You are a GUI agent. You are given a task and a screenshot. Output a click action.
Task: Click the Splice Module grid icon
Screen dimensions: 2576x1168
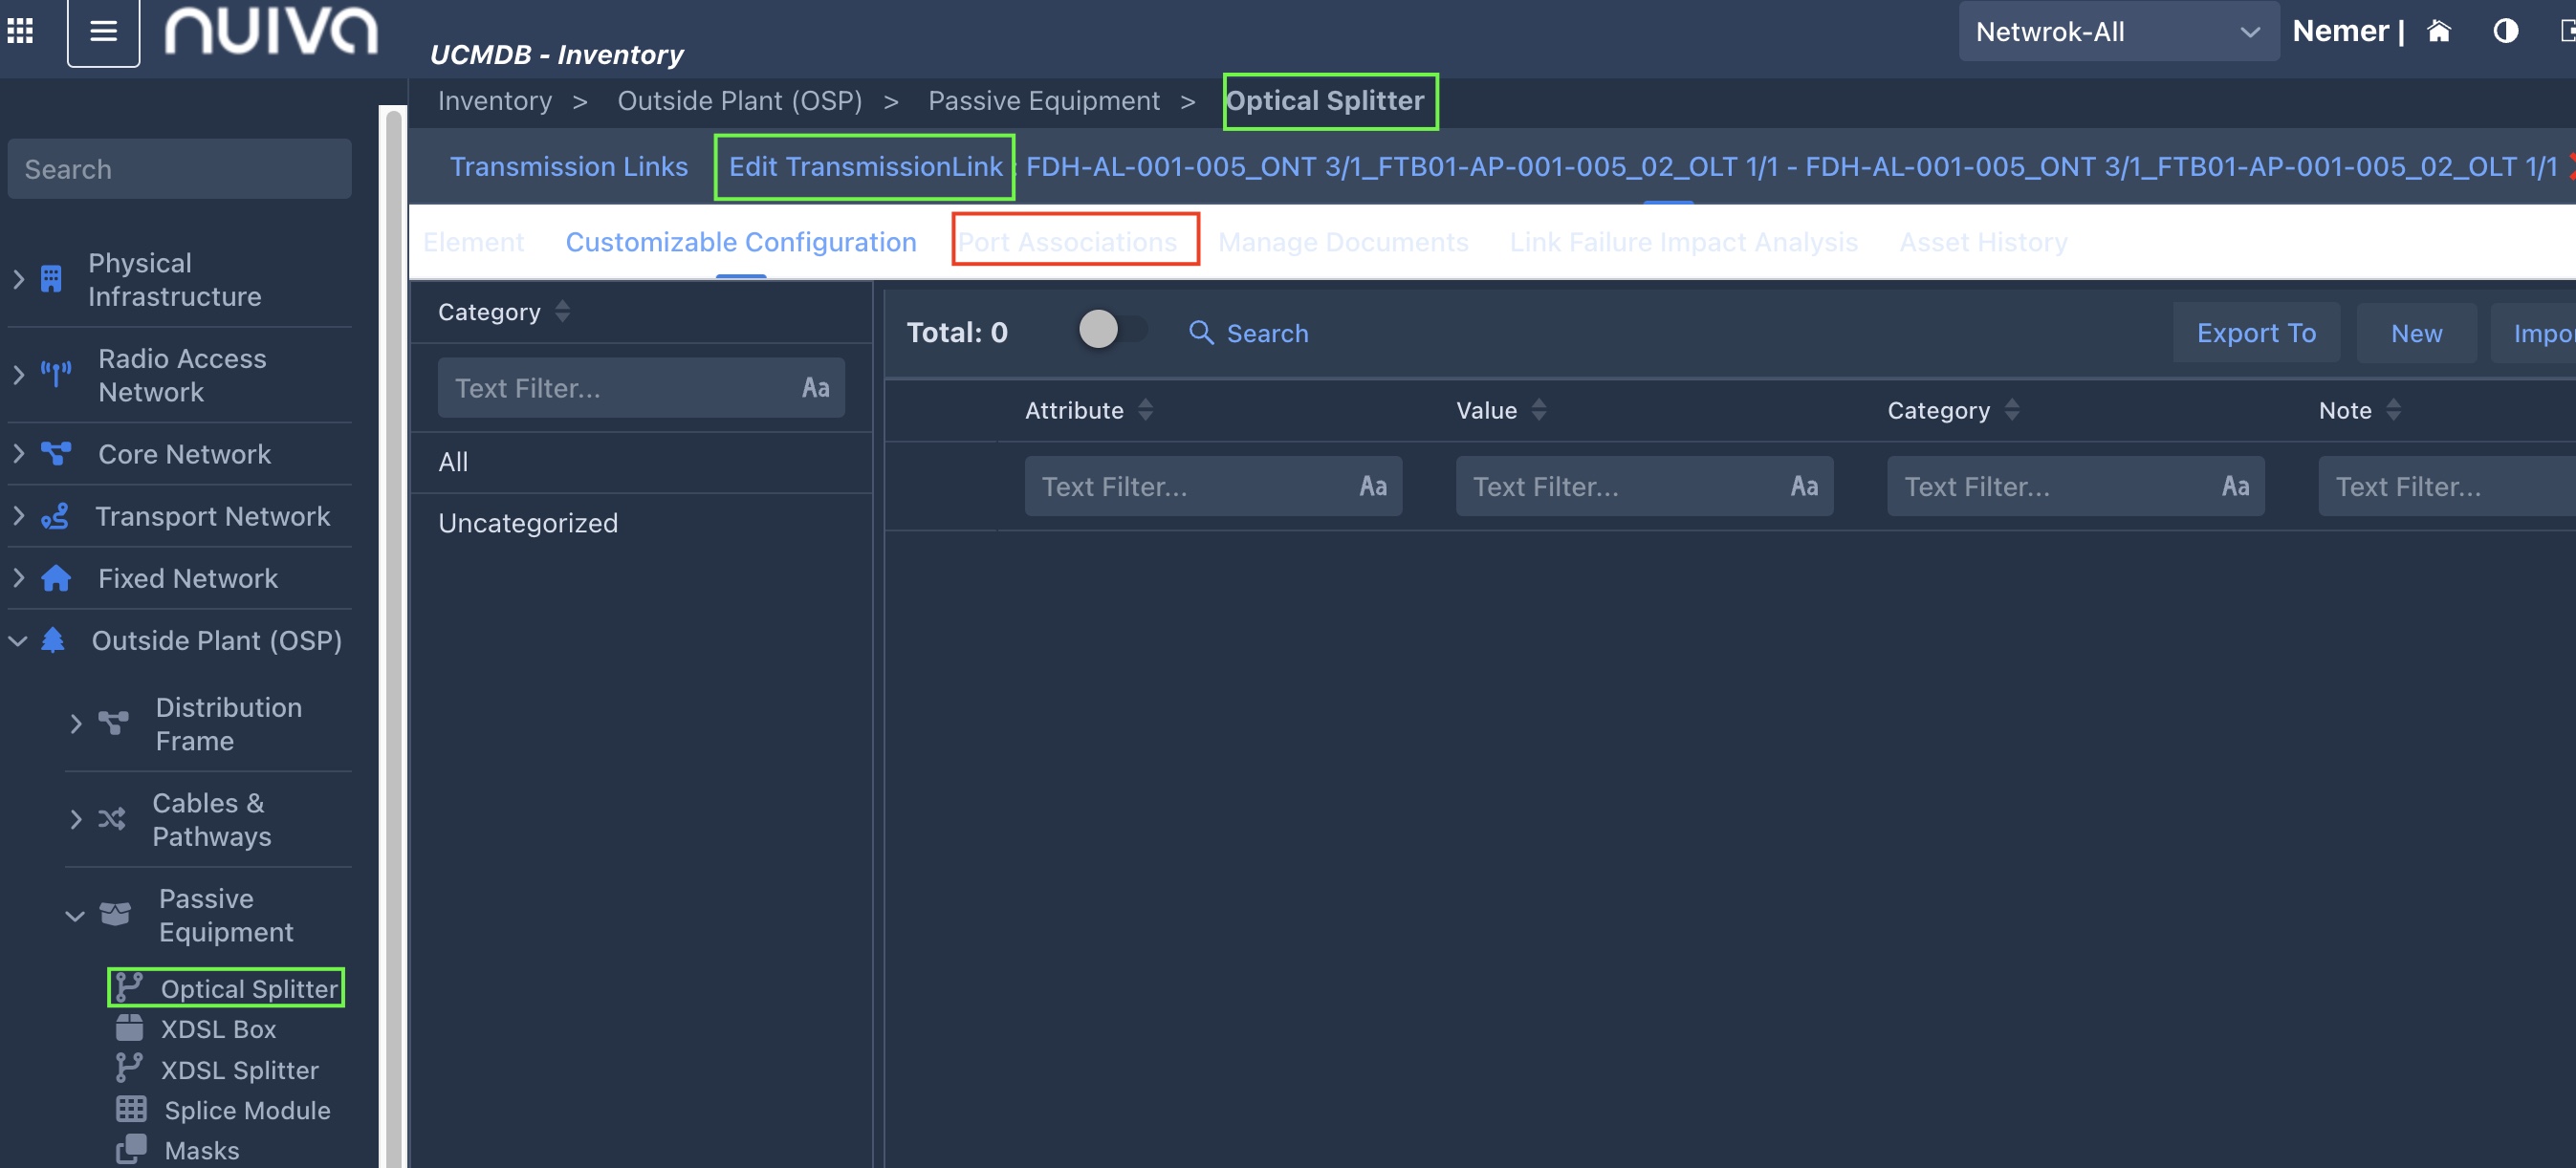point(131,1109)
